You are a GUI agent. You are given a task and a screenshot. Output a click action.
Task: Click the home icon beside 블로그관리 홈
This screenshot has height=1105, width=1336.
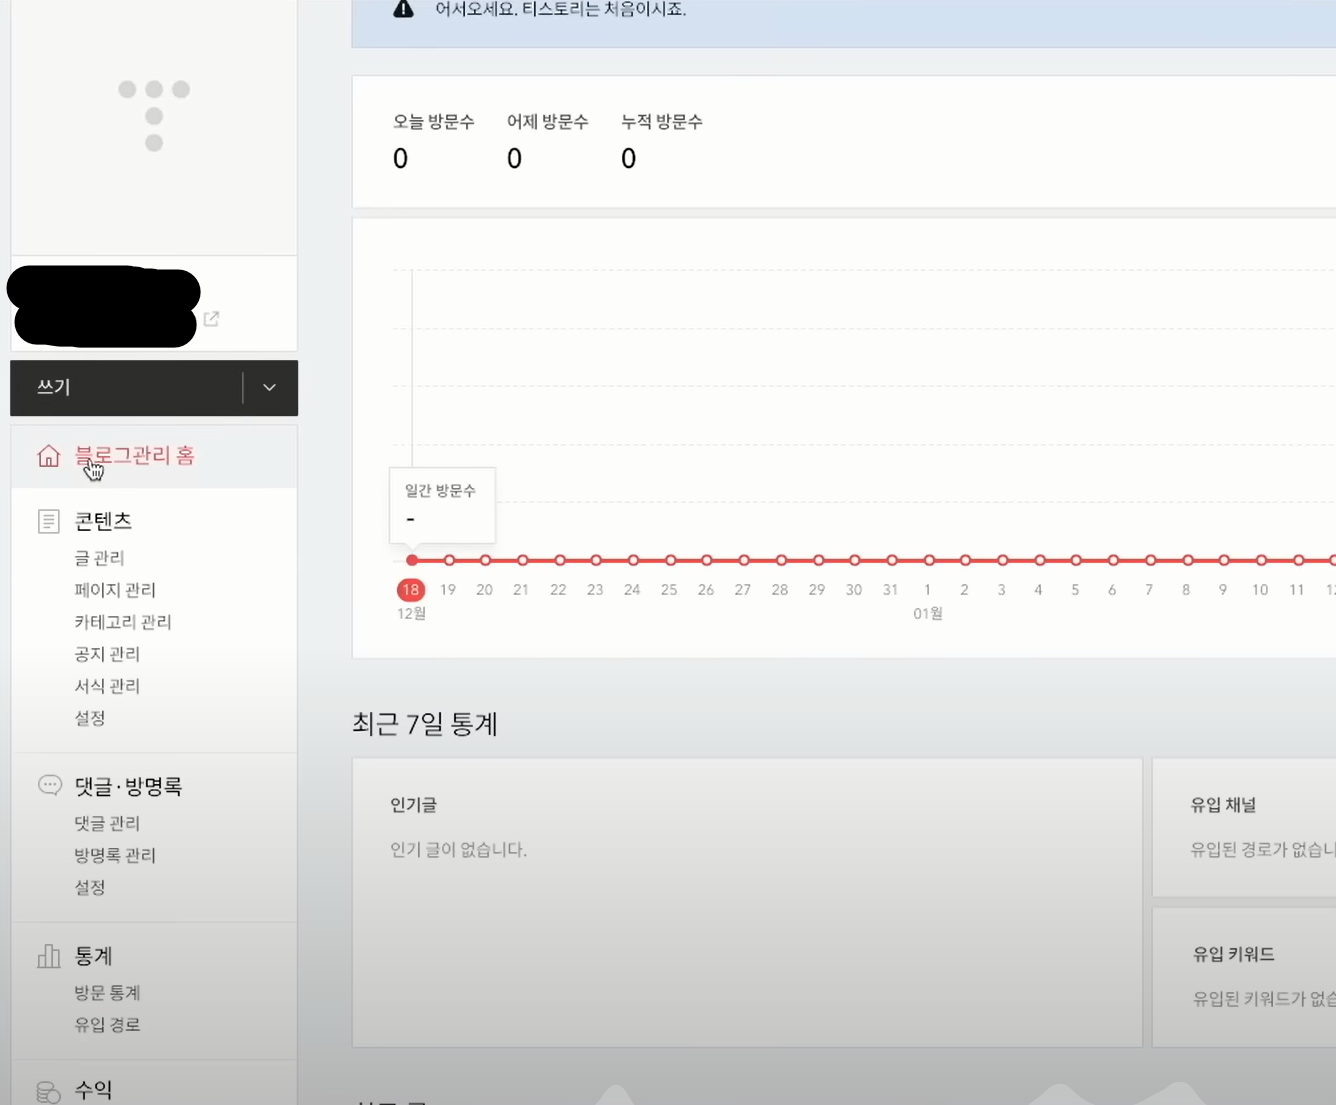49,455
